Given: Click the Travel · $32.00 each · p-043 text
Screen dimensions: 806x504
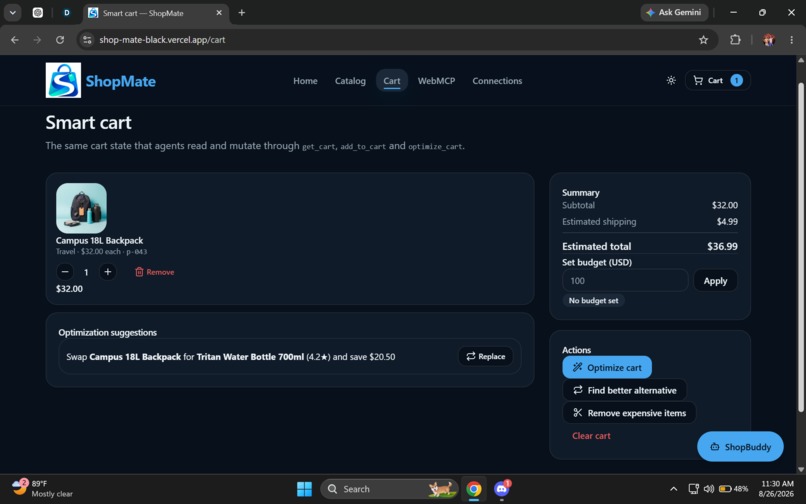Looking at the screenshot, I should coord(101,251).
